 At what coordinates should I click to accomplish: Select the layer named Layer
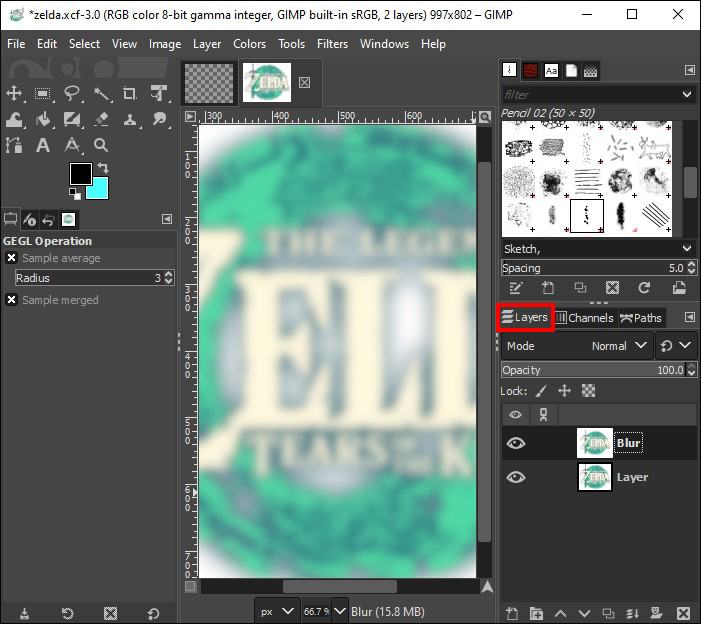tap(632, 477)
